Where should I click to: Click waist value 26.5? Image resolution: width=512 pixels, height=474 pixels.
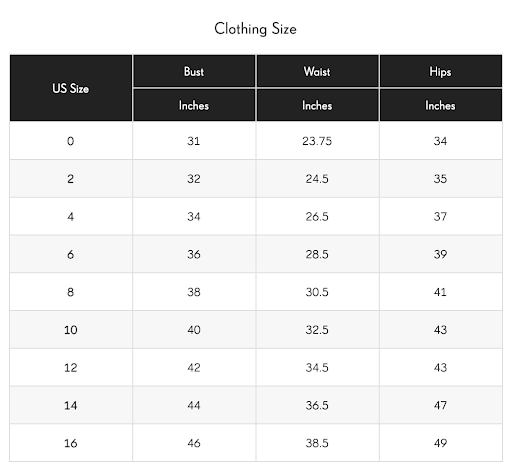[317, 217]
